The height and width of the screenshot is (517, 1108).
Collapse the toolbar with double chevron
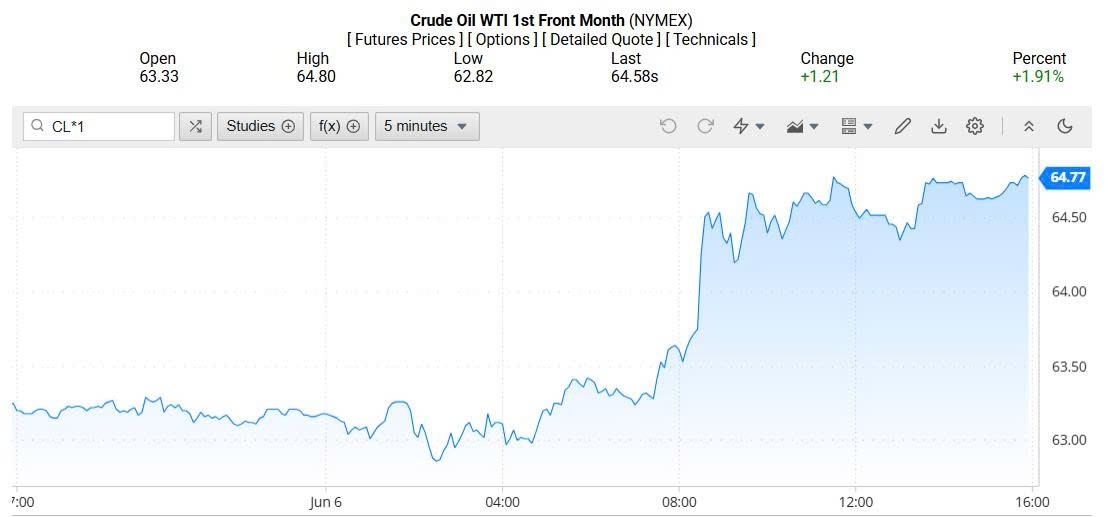coord(1028,126)
